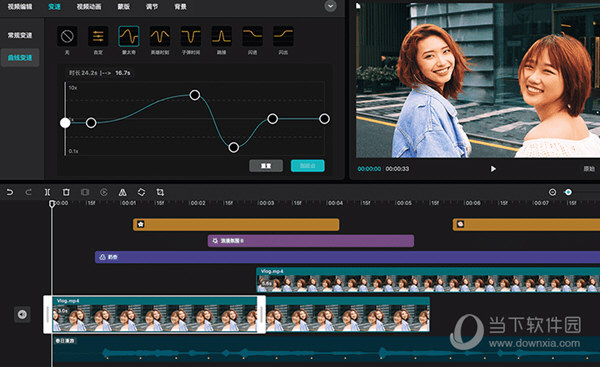Click the gray 重置 reset button

point(266,166)
